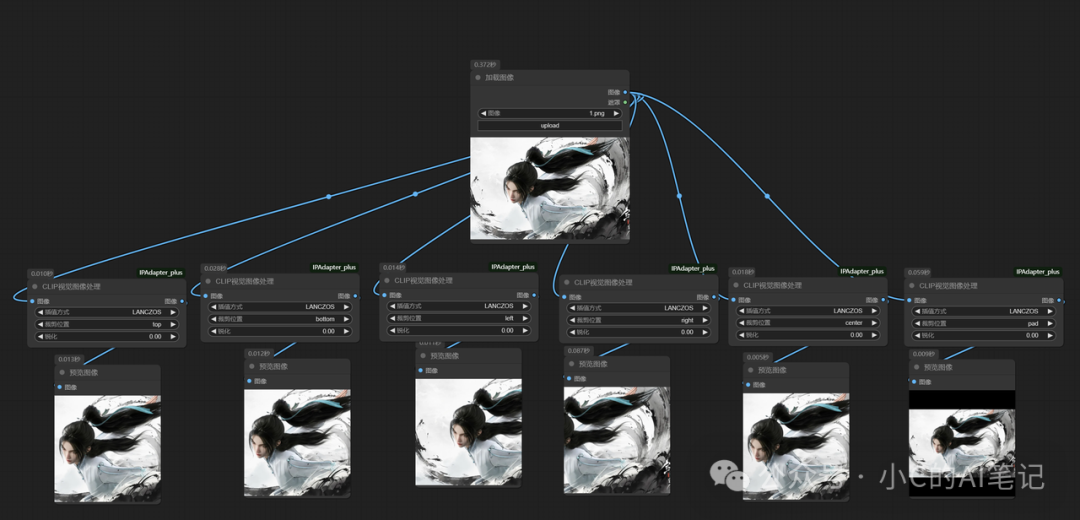Viewport: 1080px width, 520px height.
Task: Click the link midpoint dot on the wire to the pad-crop node
Action: pyautogui.click(x=767, y=196)
